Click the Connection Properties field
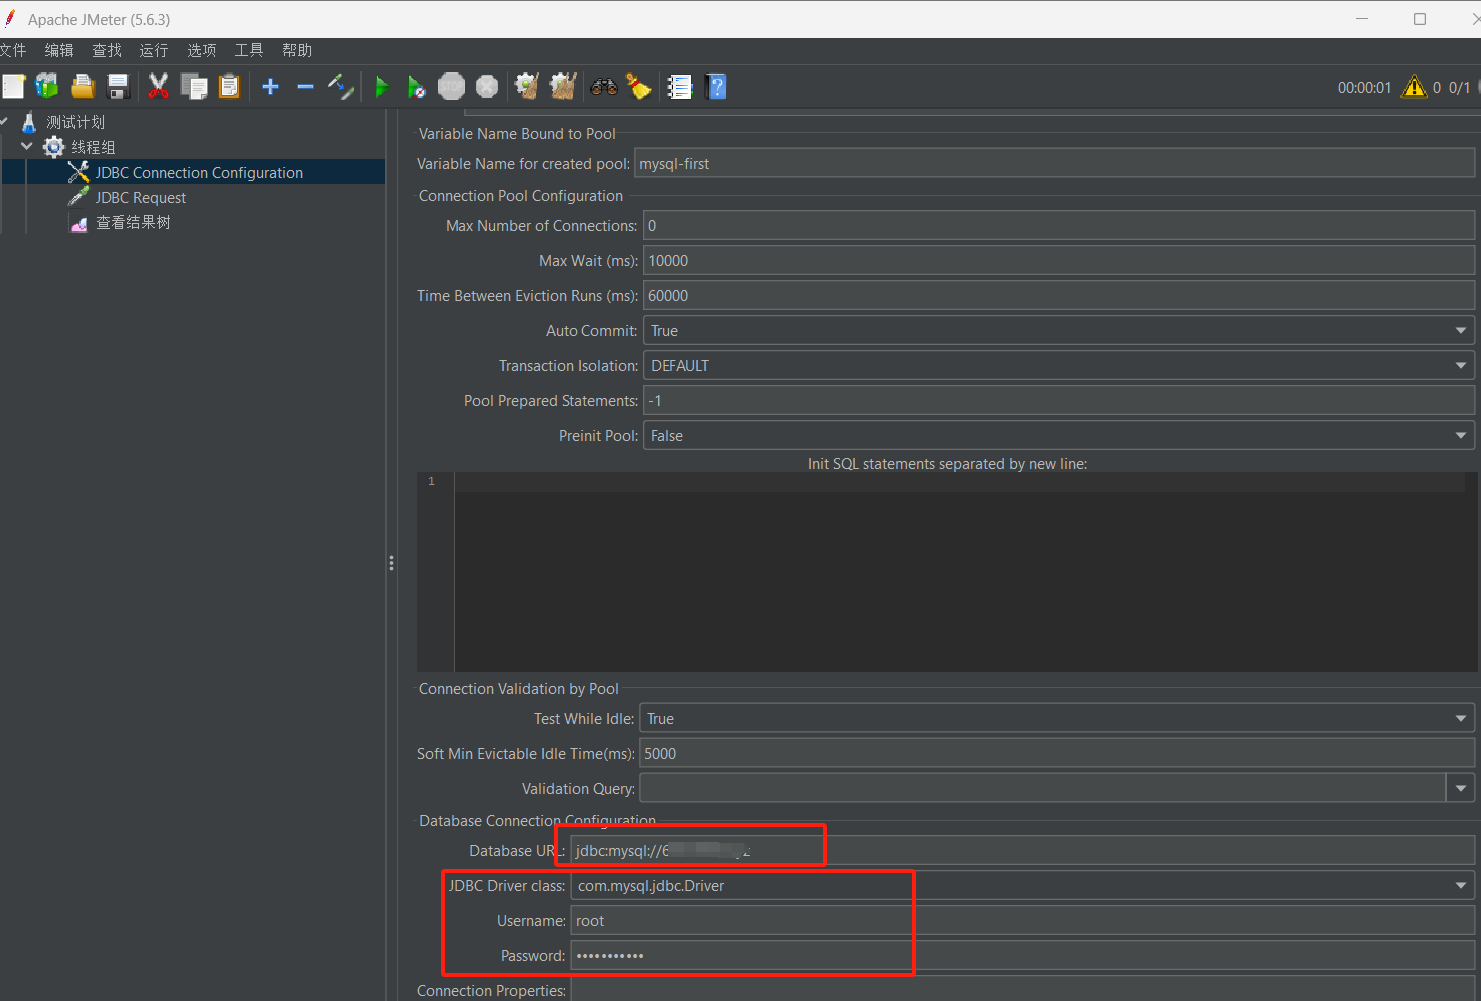The image size is (1481, 1001). (1022, 990)
